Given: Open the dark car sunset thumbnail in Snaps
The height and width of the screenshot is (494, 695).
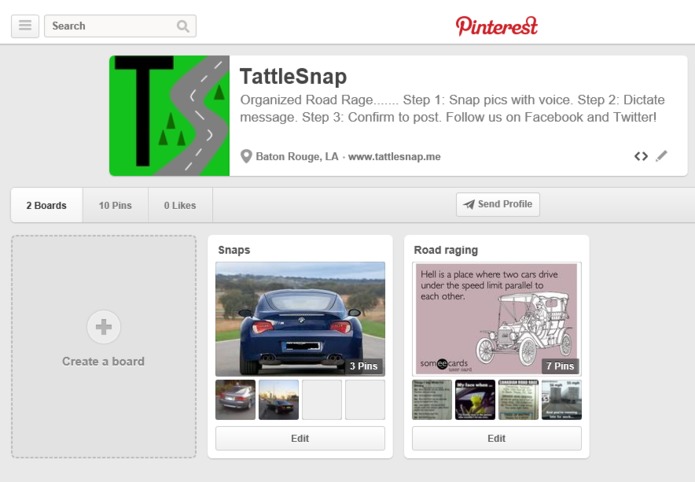Looking at the screenshot, I should (x=279, y=400).
